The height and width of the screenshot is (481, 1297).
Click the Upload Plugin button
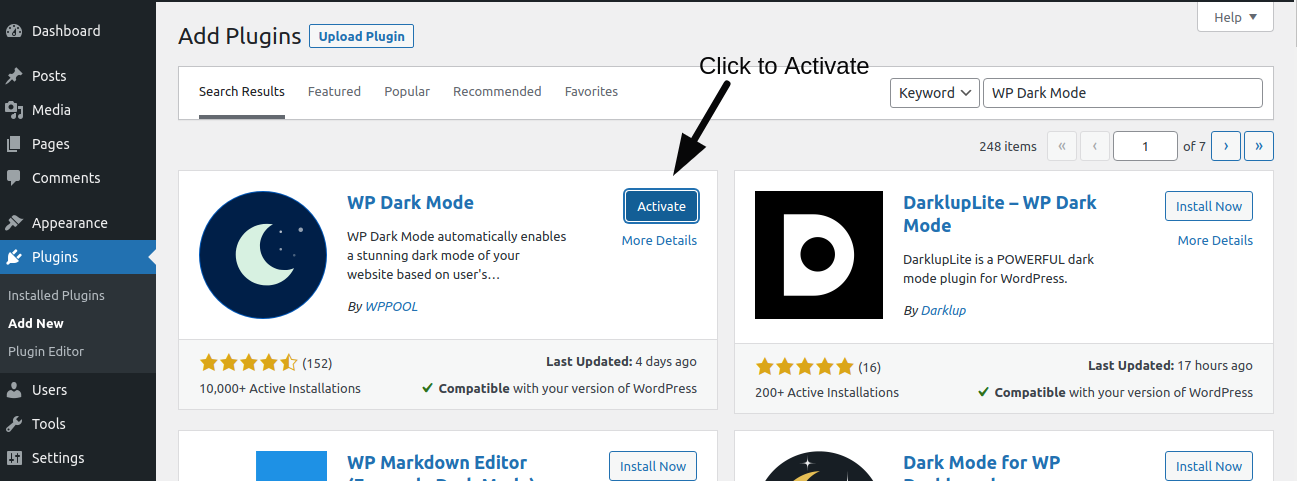click(361, 36)
